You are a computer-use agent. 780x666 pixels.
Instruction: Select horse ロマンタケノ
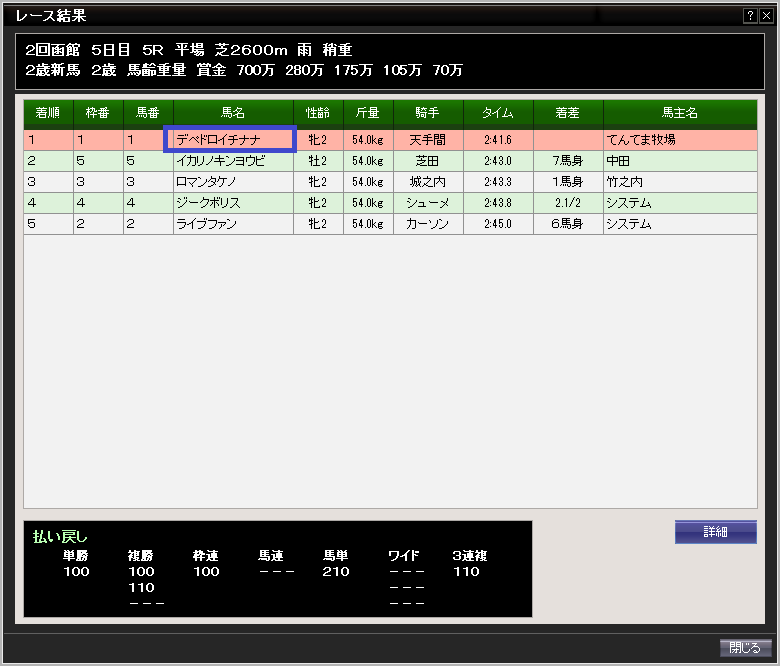(233, 182)
